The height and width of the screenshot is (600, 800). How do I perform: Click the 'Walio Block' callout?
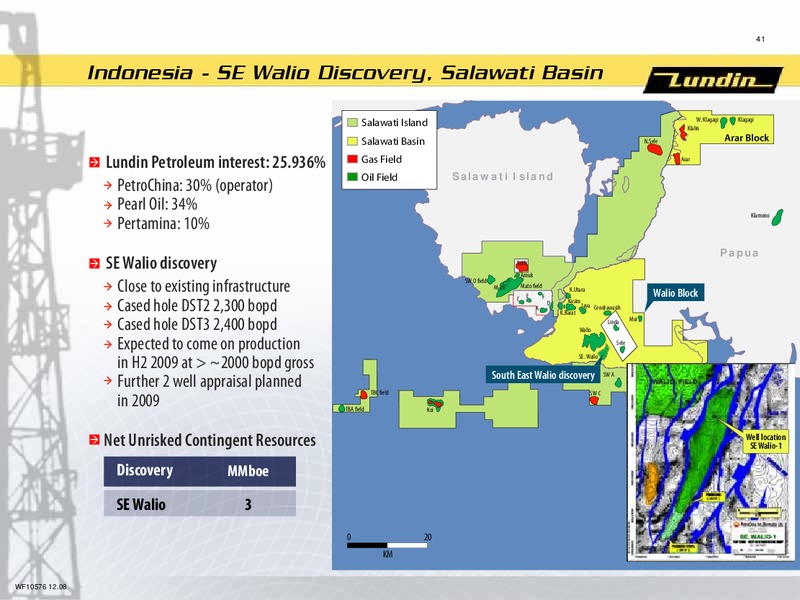675,293
